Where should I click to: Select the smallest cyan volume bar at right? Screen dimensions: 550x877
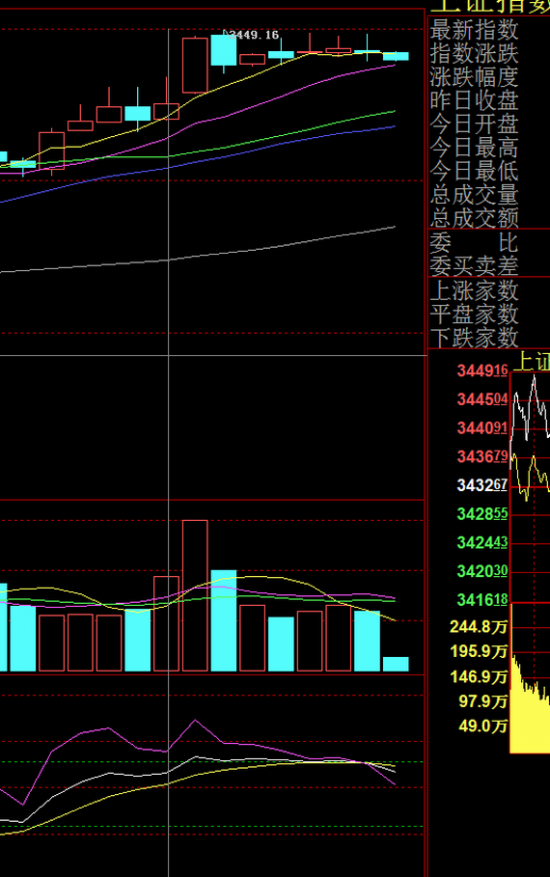point(396,664)
